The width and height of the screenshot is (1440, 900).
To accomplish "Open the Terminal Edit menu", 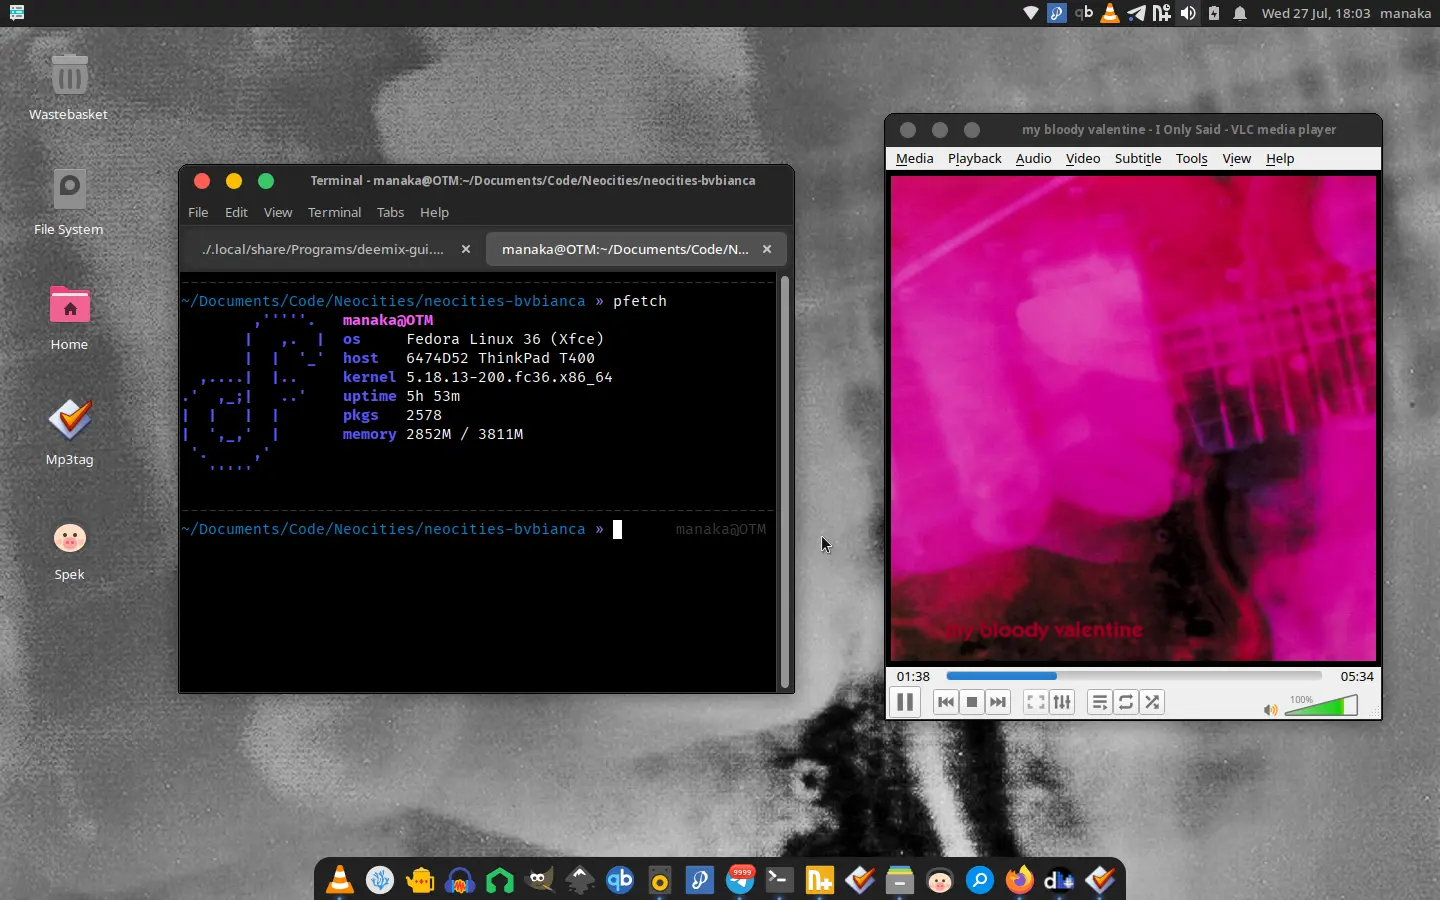I will pyautogui.click(x=236, y=212).
